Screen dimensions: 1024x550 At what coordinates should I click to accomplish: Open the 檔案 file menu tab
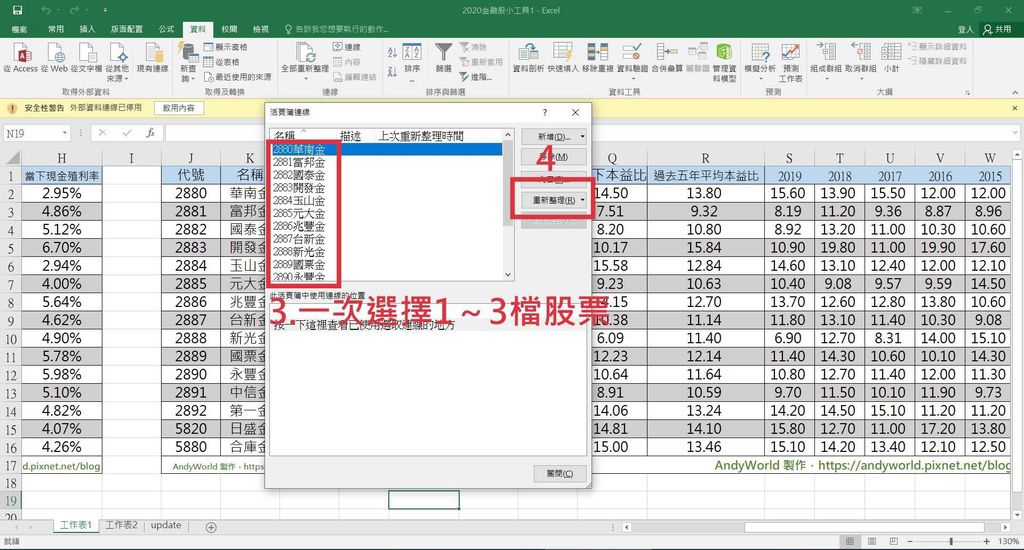(x=20, y=29)
